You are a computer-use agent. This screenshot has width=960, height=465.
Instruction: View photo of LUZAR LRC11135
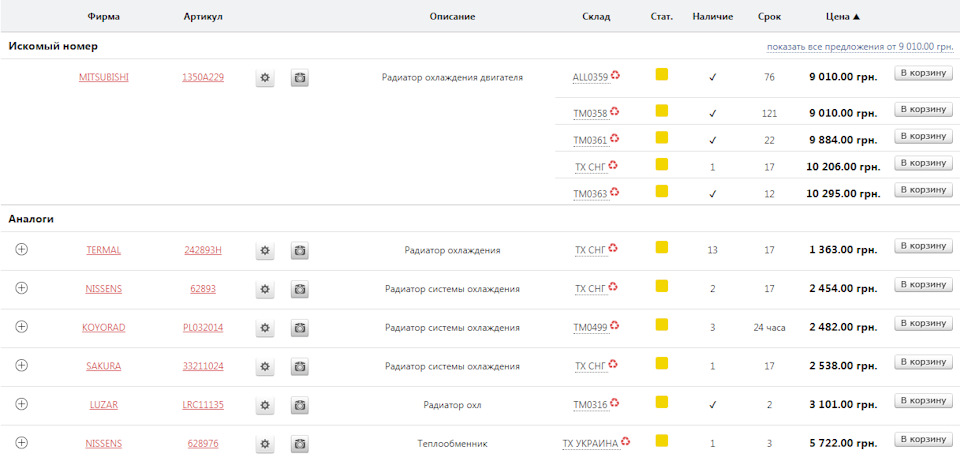[x=299, y=405]
